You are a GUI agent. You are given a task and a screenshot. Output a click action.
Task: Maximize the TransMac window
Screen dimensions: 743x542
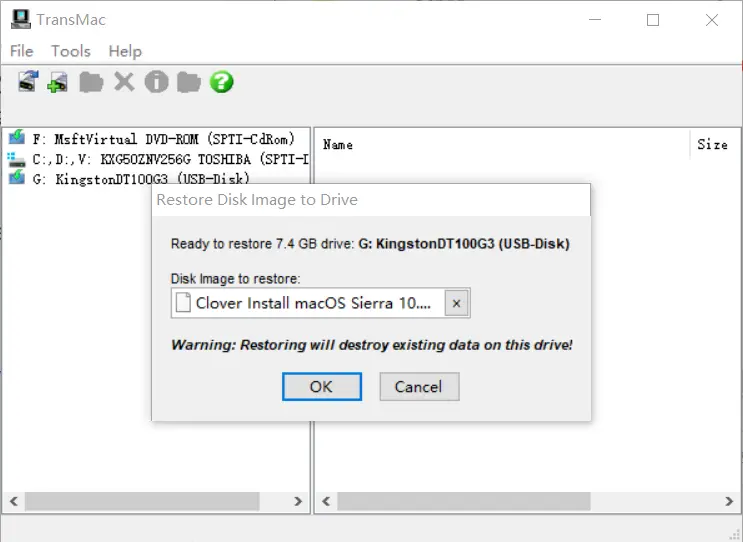click(653, 19)
